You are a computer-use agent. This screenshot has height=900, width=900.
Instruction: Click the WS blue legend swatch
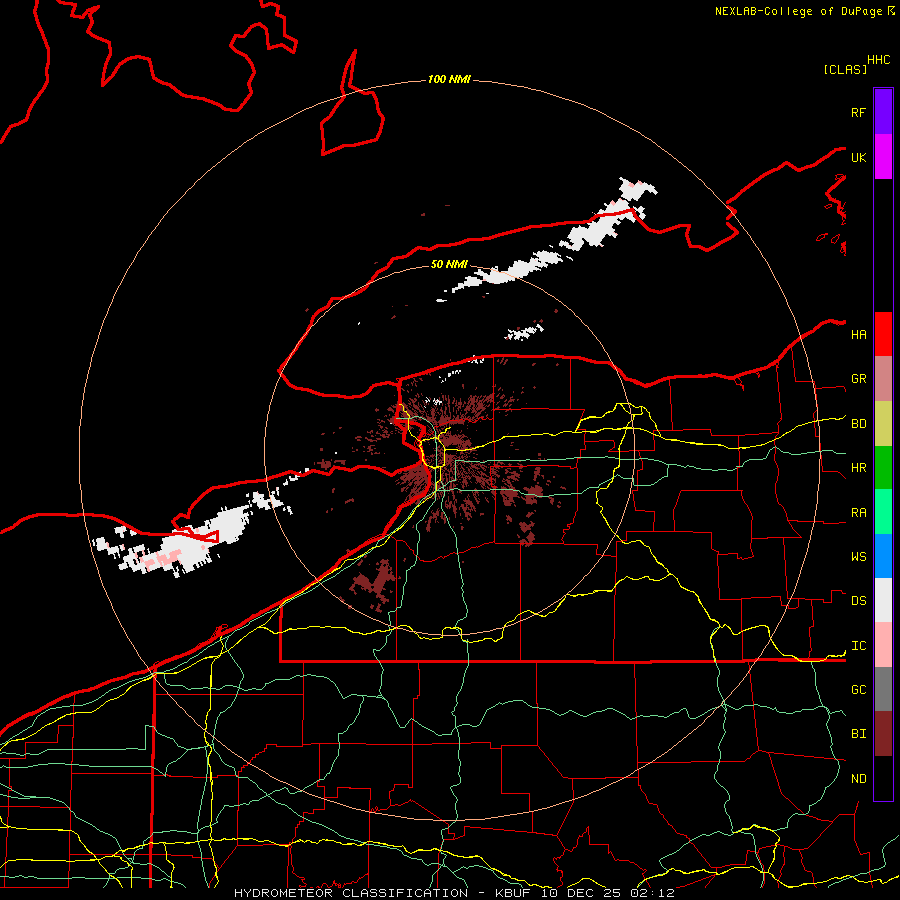pos(883,556)
